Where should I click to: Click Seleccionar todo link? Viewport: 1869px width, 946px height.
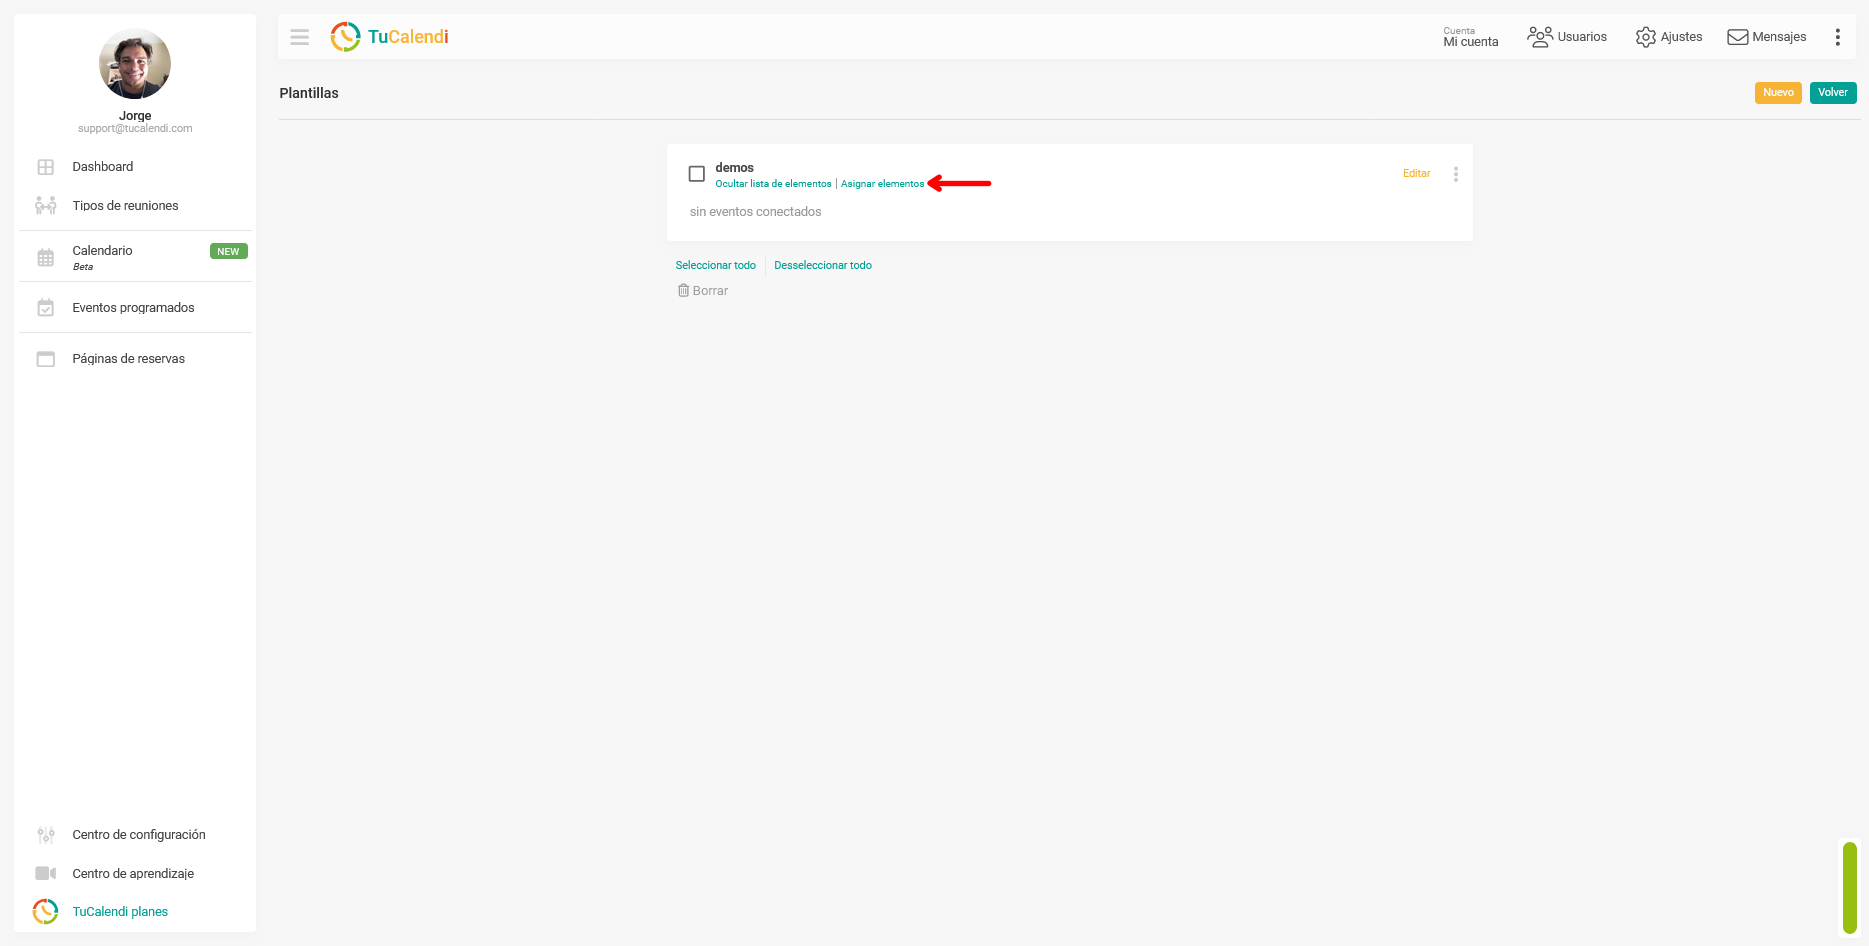716,266
